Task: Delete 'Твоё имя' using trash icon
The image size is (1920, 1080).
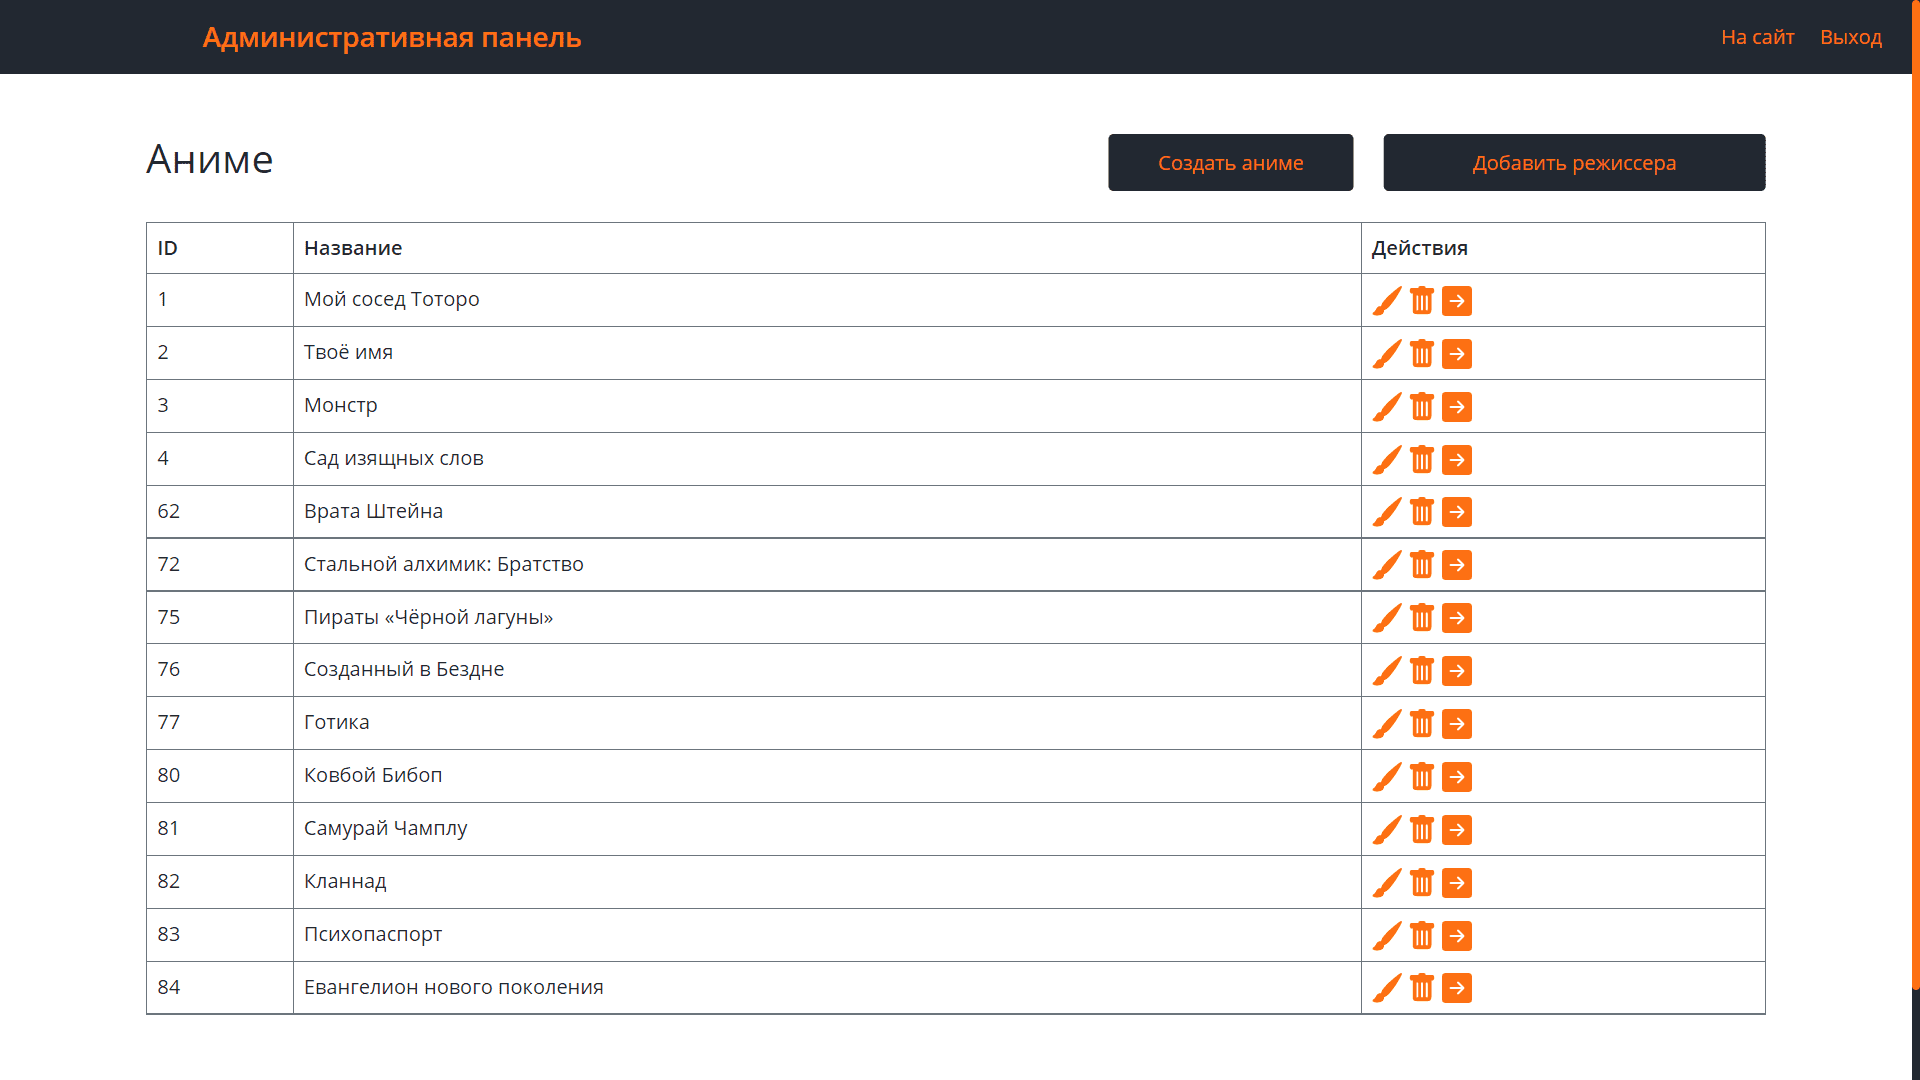Action: click(x=1422, y=354)
